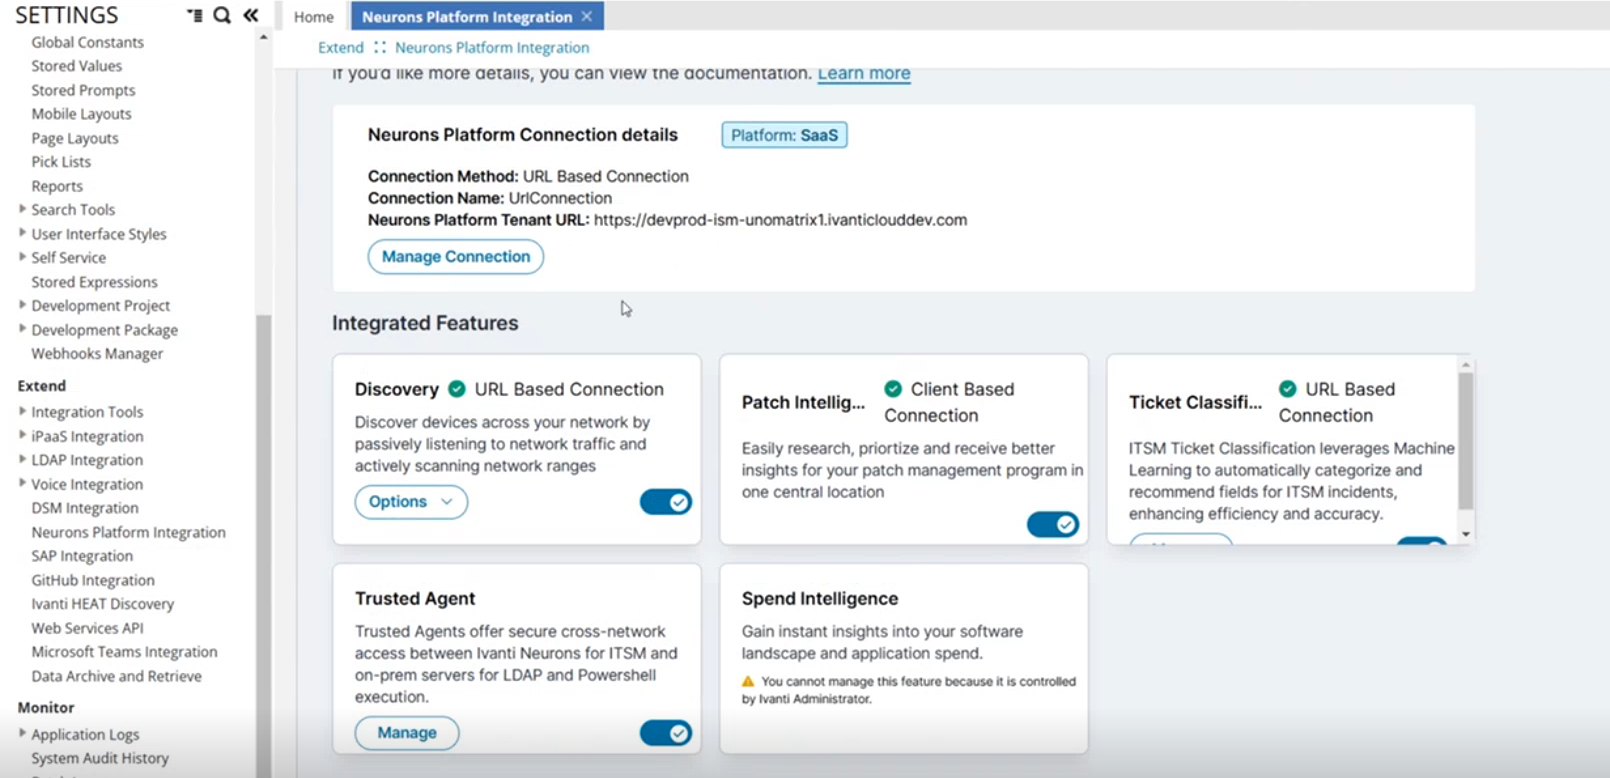Open the Discovery Options dropdown
The height and width of the screenshot is (778, 1610).
[411, 502]
